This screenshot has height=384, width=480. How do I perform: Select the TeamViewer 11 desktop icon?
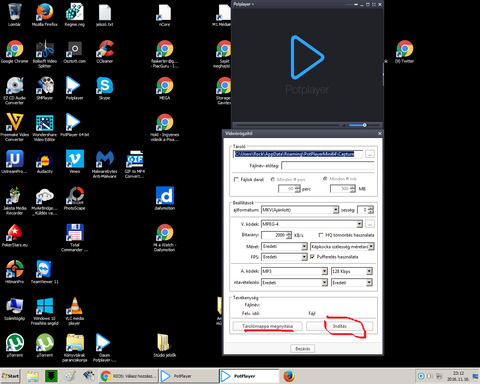[x=45, y=272]
